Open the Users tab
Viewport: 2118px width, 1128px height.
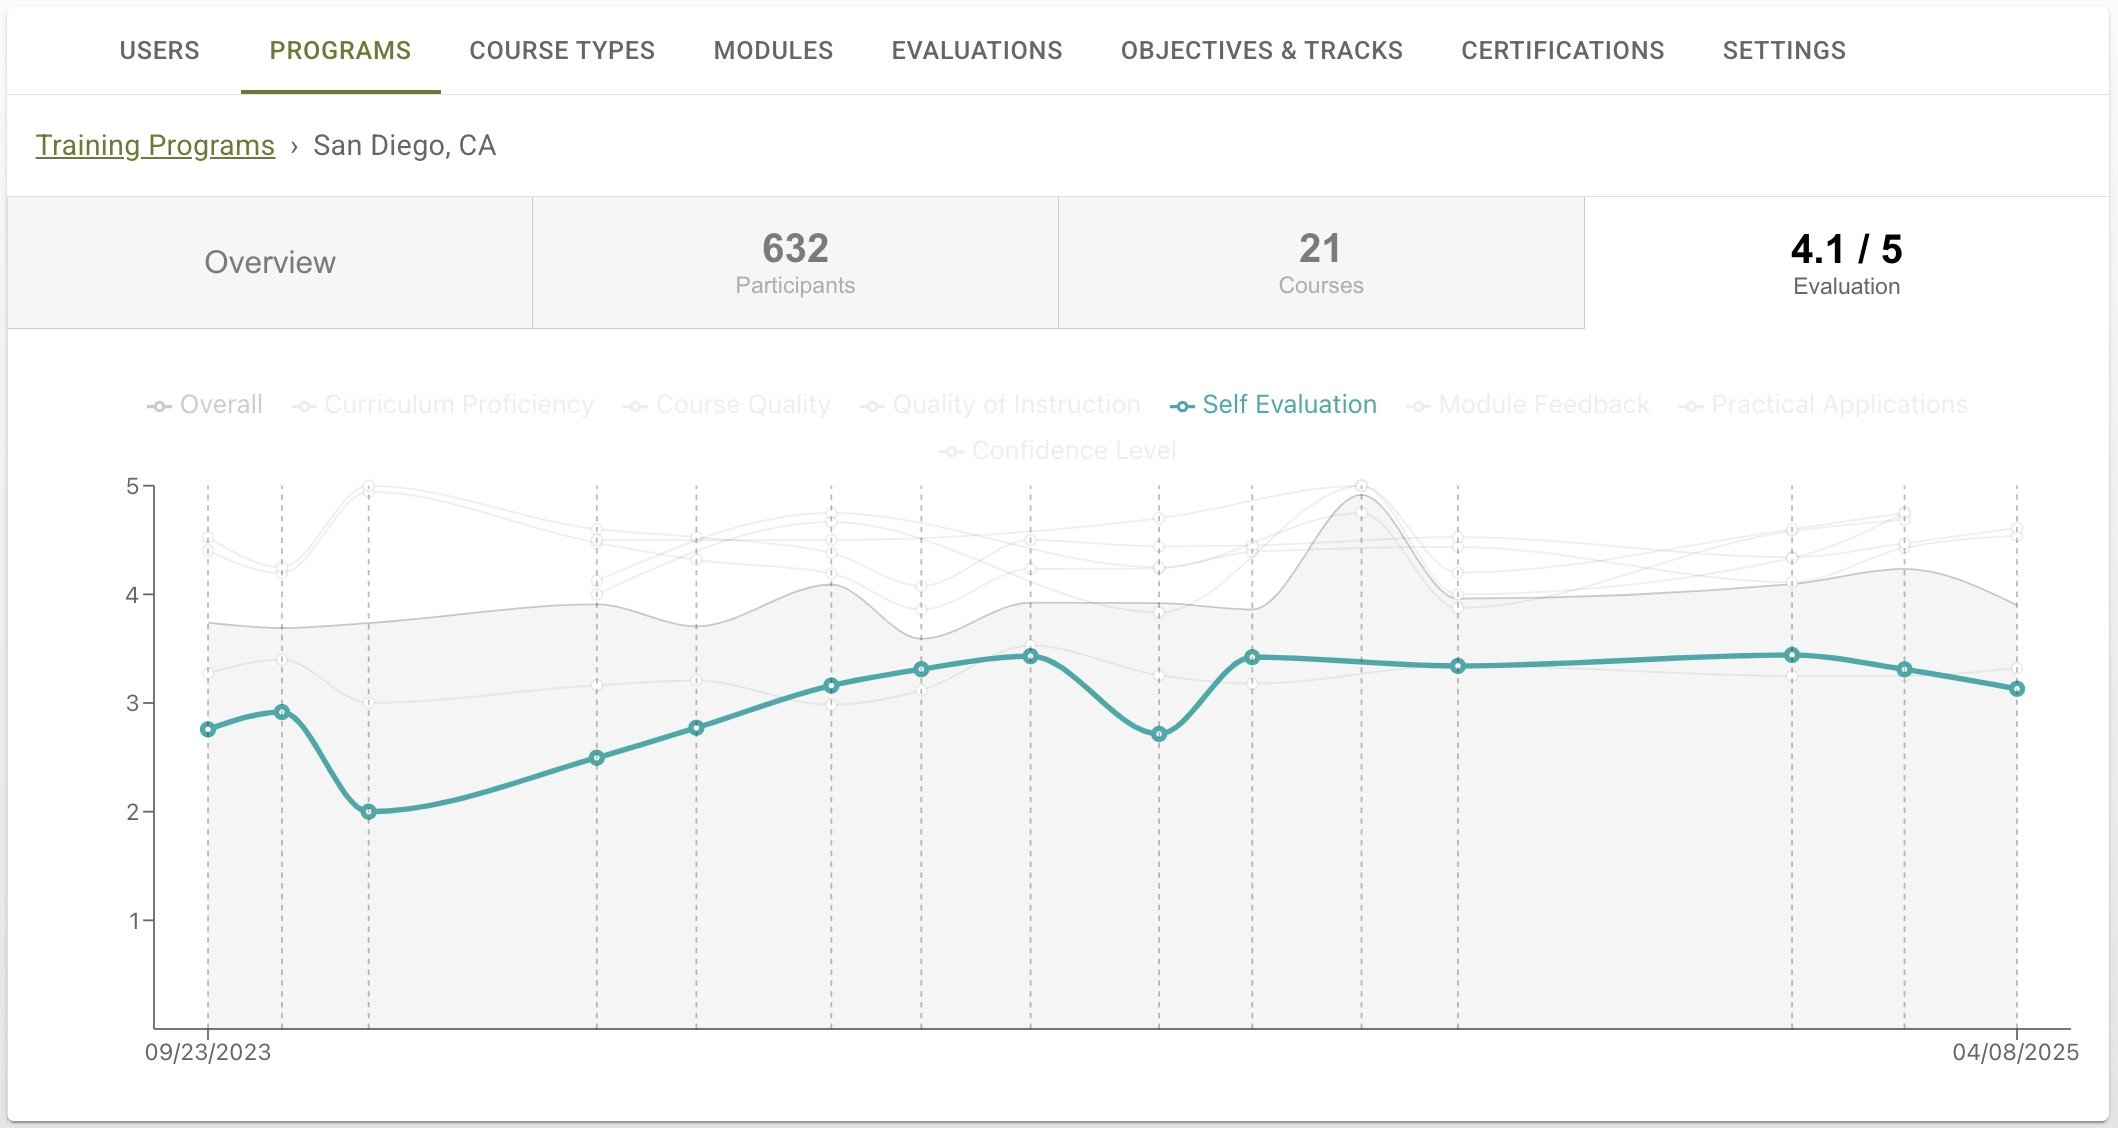coord(159,51)
